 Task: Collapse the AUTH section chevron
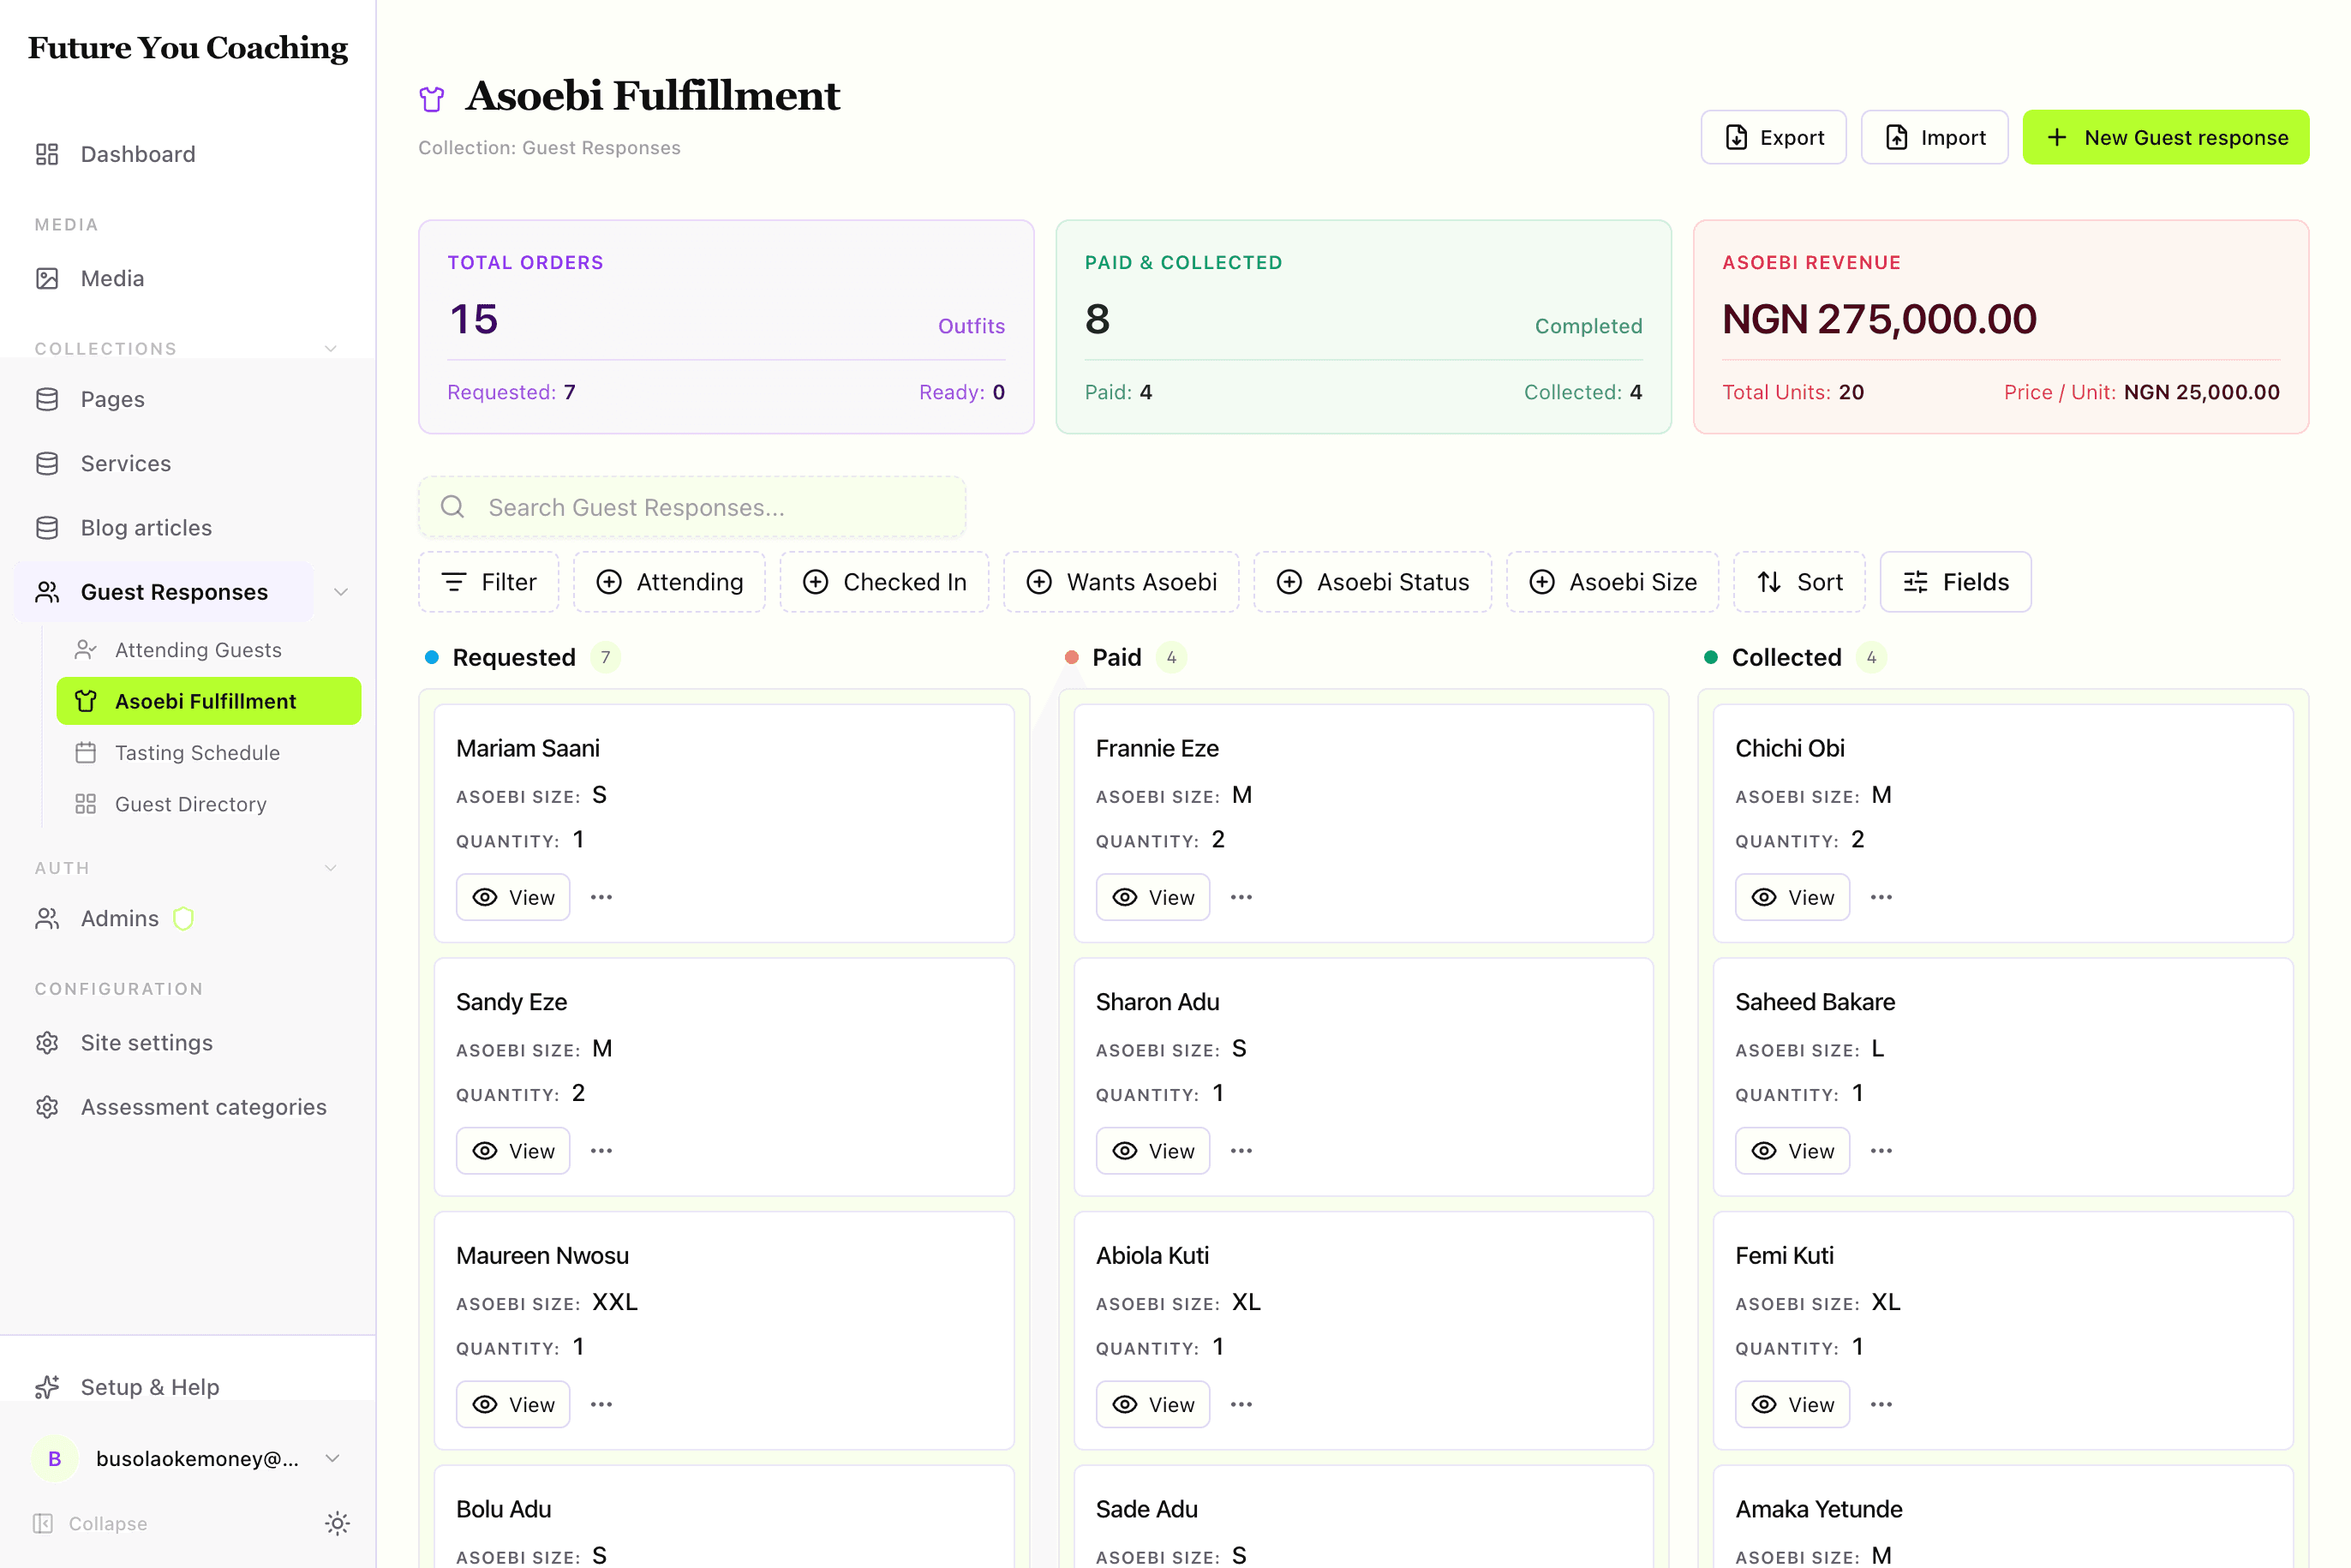(331, 868)
